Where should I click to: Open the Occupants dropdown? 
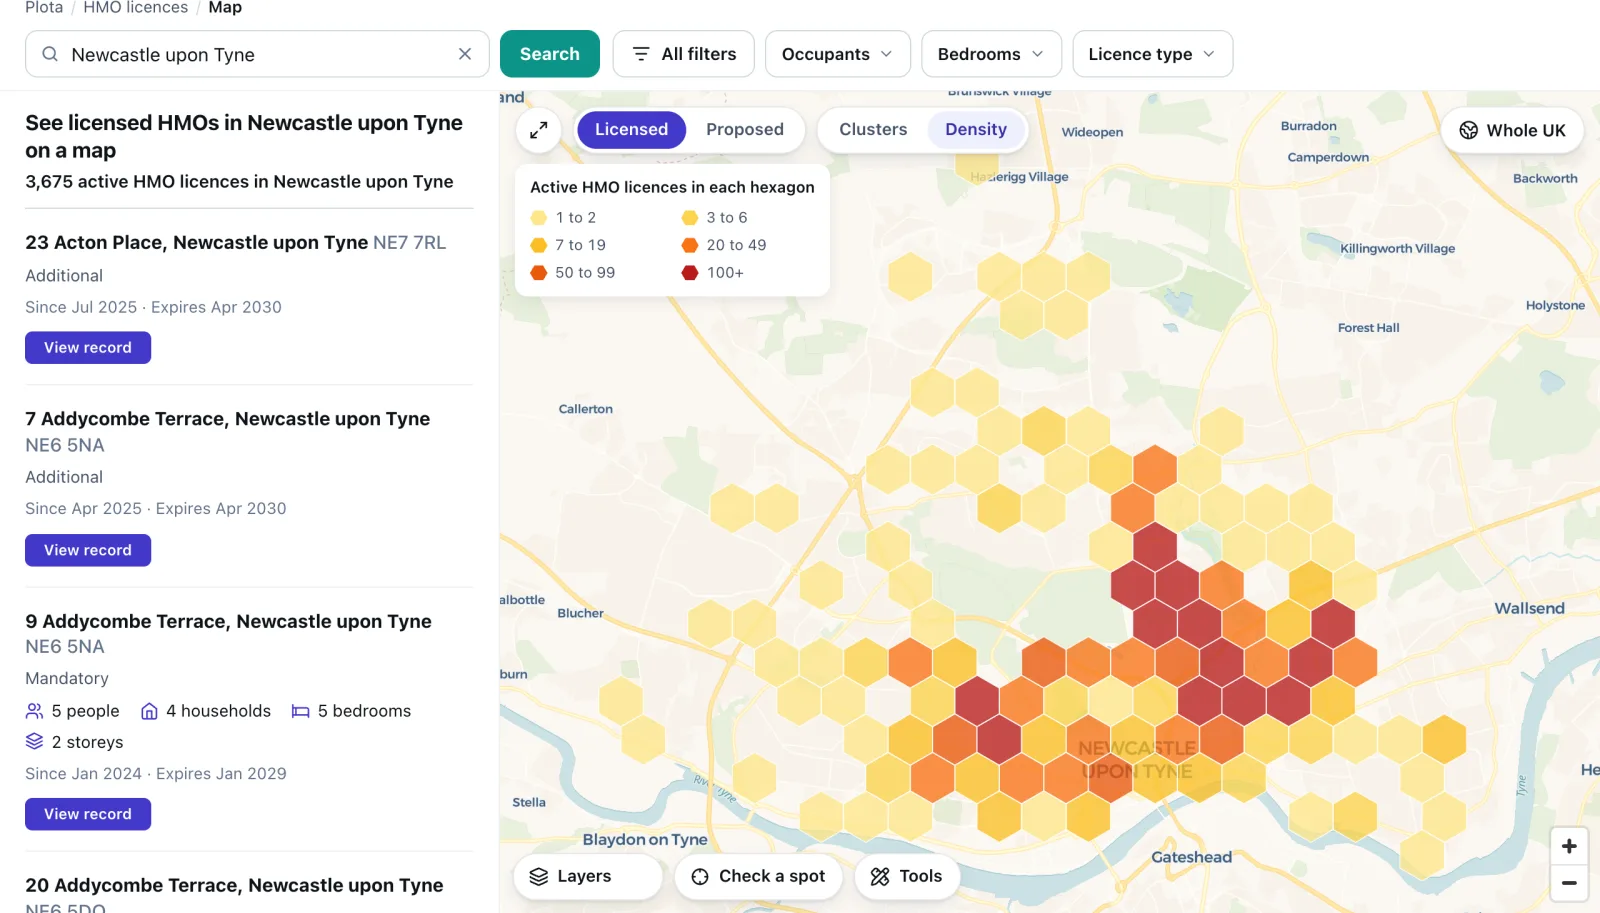(x=838, y=54)
